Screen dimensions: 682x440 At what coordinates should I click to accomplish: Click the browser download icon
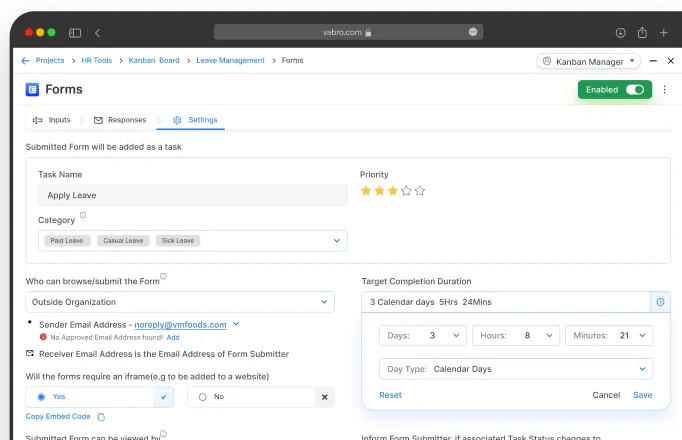(620, 33)
